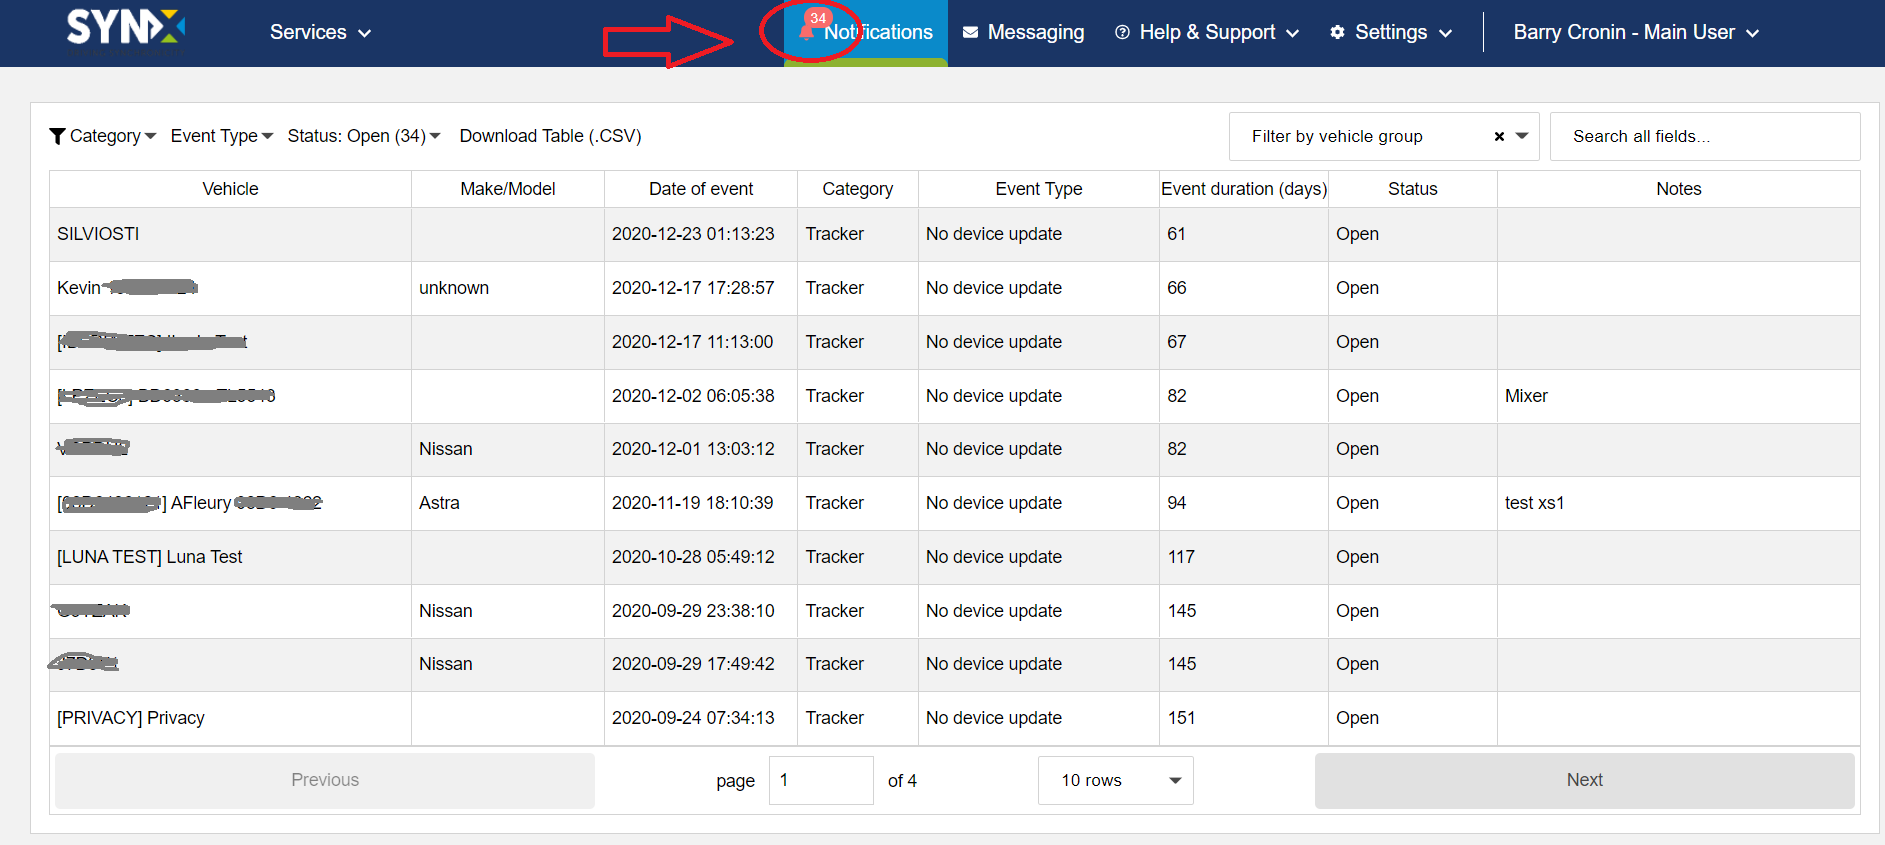Click the Help question mark icon
The width and height of the screenshot is (1885, 845).
click(1122, 33)
